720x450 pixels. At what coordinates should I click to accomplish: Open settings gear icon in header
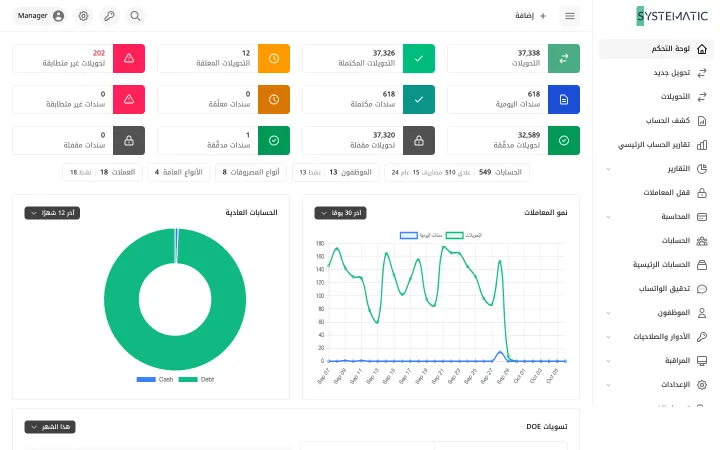click(x=83, y=16)
